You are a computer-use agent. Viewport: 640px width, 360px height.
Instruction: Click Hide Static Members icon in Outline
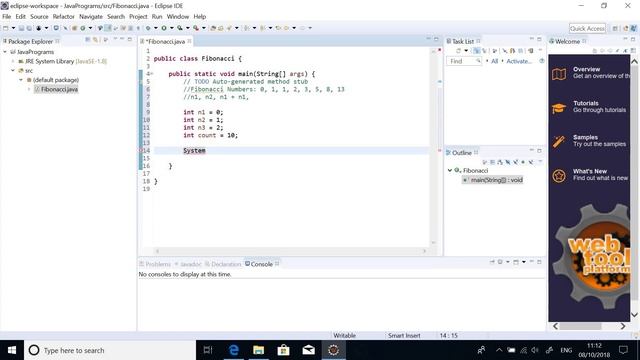point(516,162)
